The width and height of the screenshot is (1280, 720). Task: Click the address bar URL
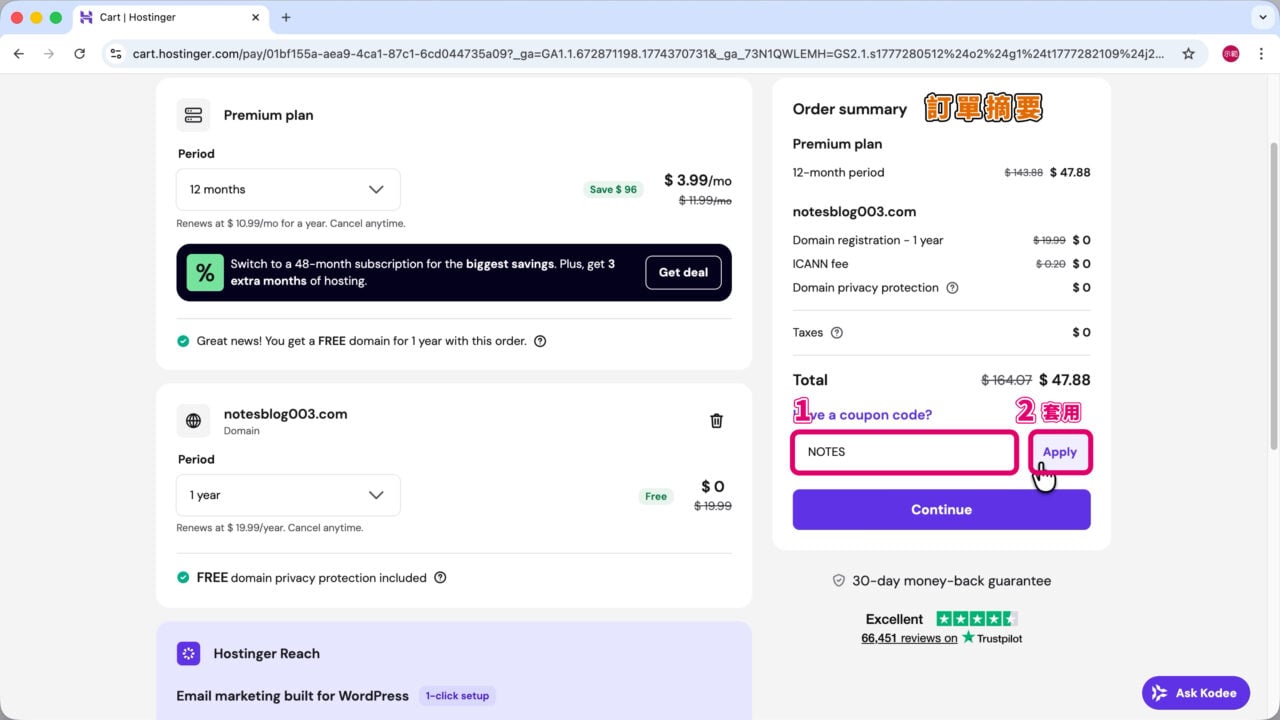point(648,54)
